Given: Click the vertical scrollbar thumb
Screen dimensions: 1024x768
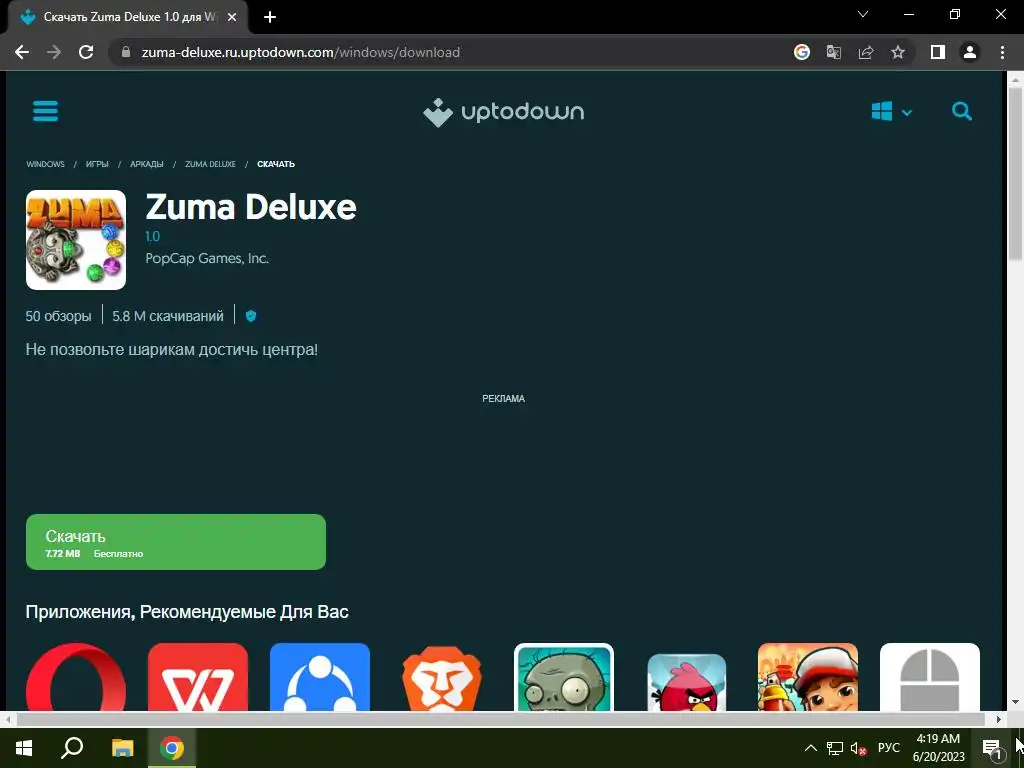Looking at the screenshot, I should pos(1015,173).
